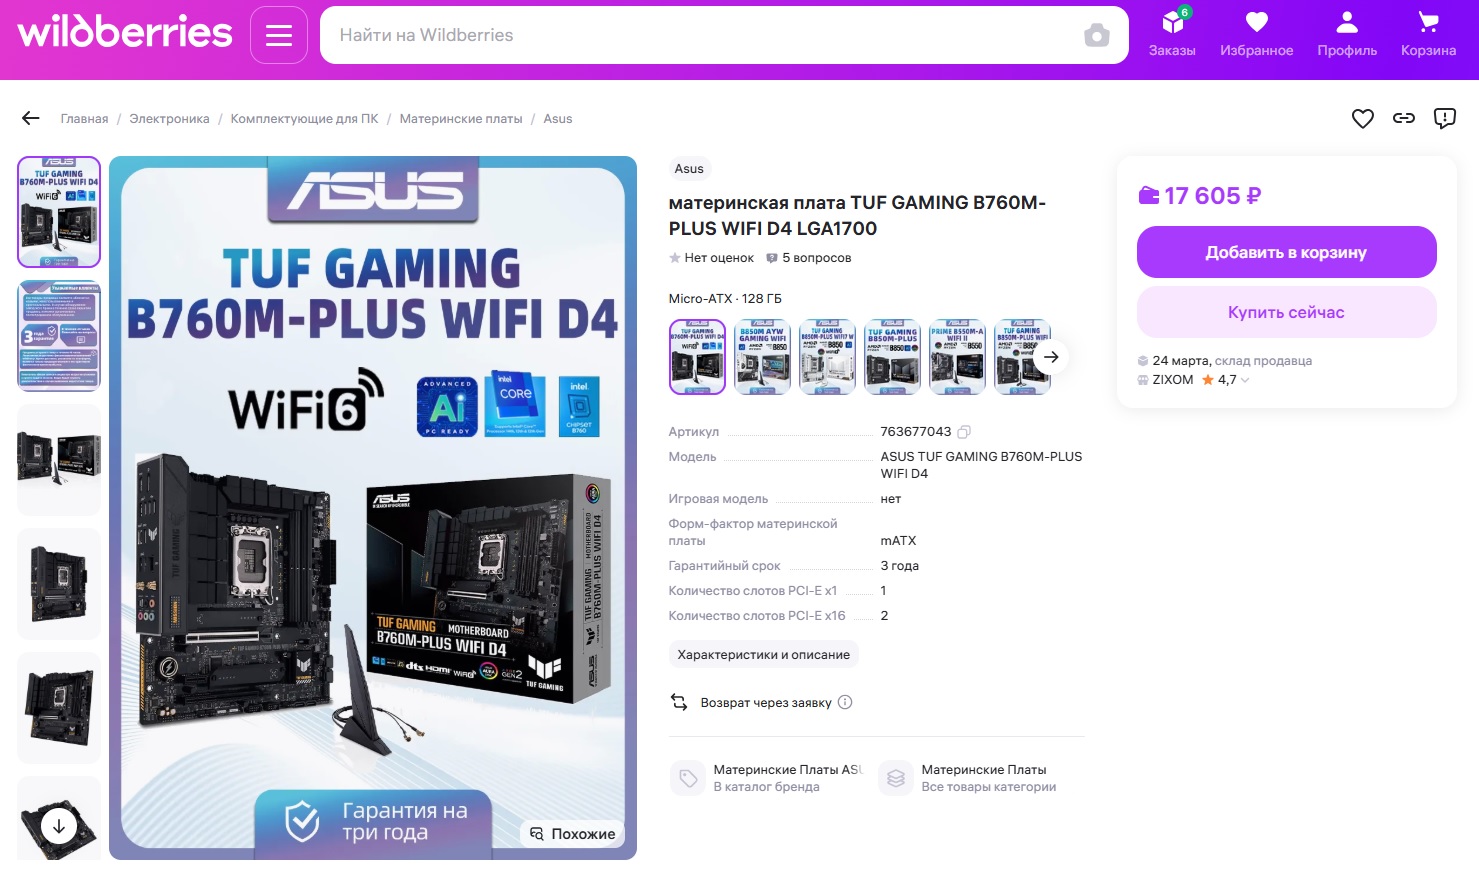Open Избранное favorites heart in header
Viewport: 1479px width, 889px height.
point(1256,34)
